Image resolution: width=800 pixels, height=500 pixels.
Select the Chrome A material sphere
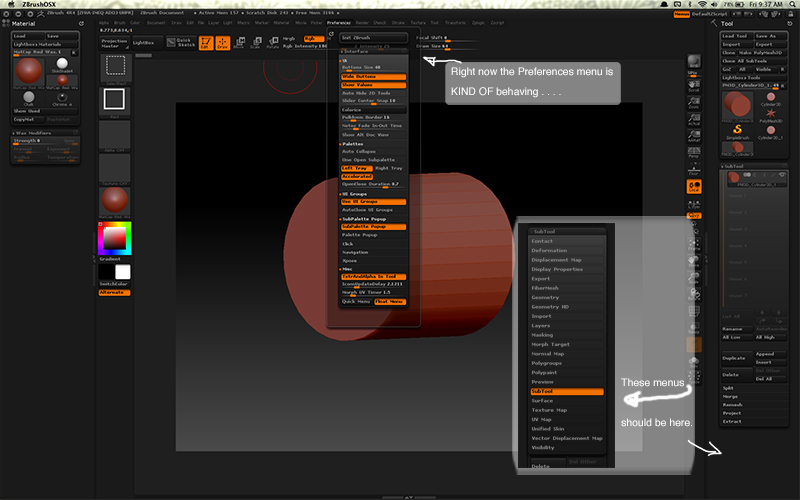click(x=62, y=98)
